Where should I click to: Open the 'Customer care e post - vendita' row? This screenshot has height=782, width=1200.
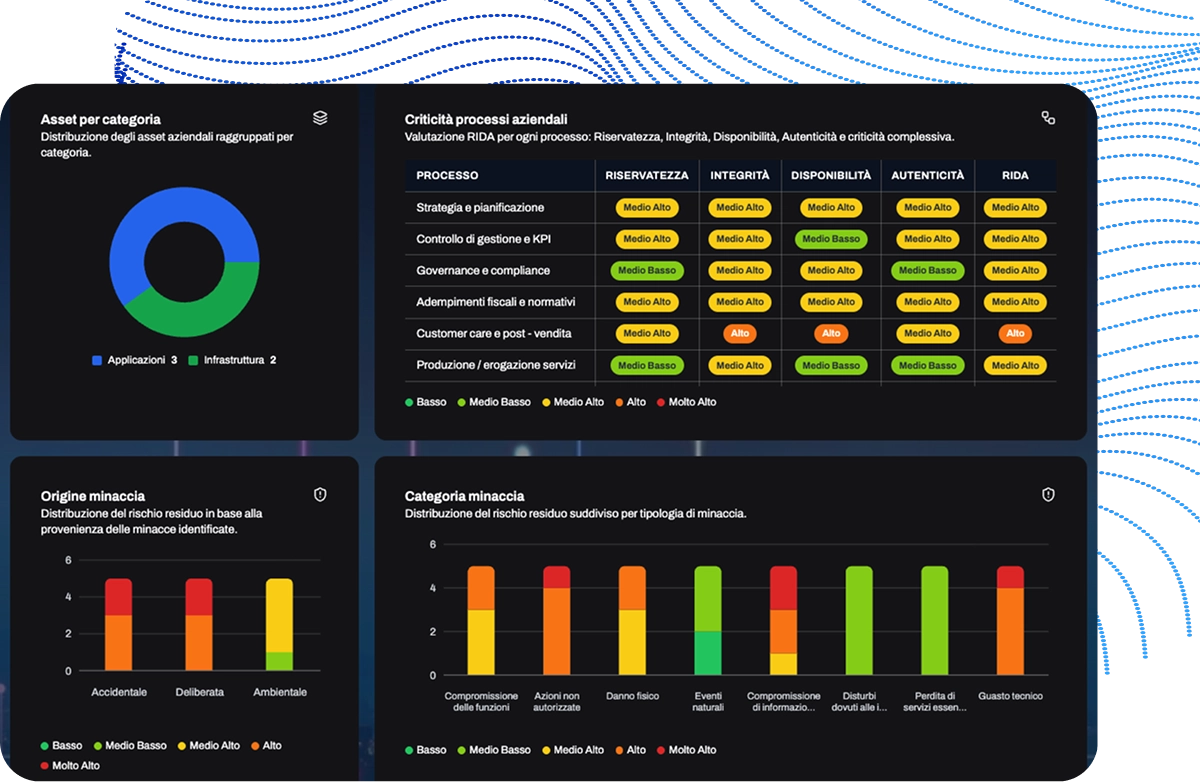click(730, 333)
